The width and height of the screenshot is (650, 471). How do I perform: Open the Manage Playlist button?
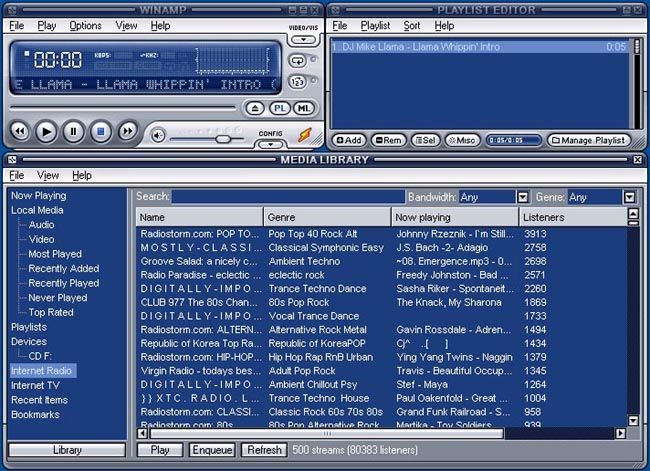[589, 140]
